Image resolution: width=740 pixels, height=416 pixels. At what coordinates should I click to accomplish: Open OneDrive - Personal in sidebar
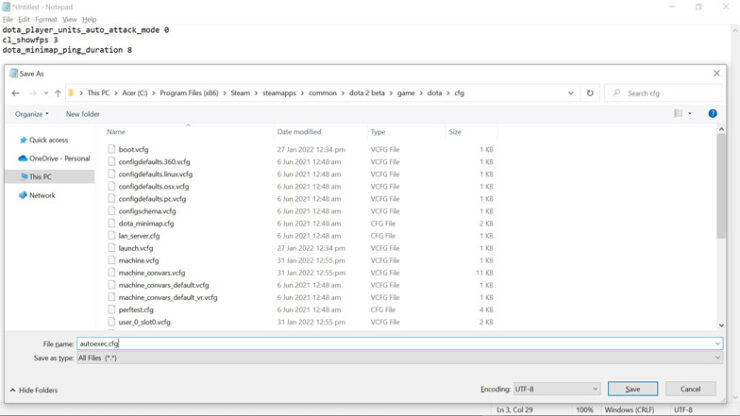[x=59, y=158]
